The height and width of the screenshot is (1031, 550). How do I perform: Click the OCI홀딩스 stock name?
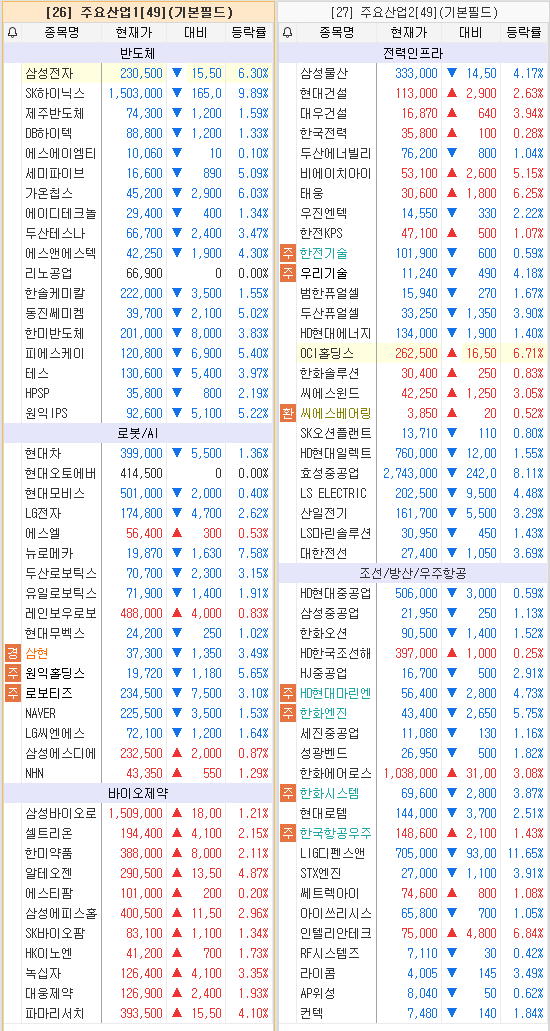coord(327,353)
